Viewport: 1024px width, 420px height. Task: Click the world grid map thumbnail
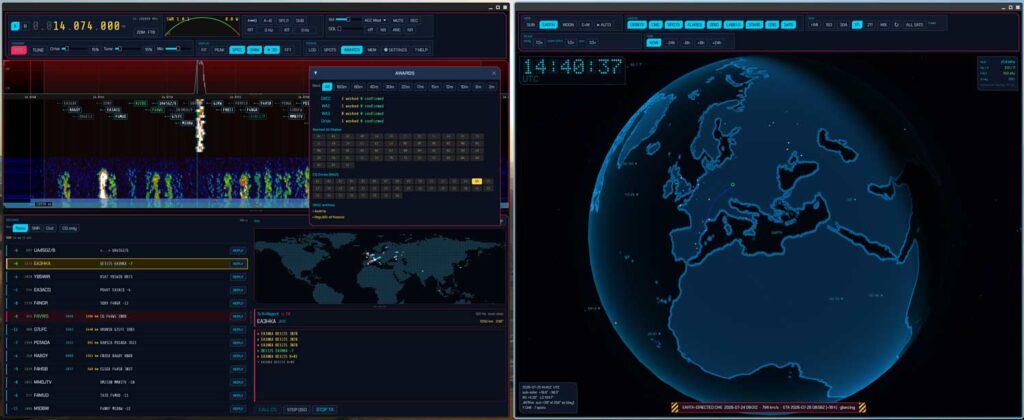(379, 266)
